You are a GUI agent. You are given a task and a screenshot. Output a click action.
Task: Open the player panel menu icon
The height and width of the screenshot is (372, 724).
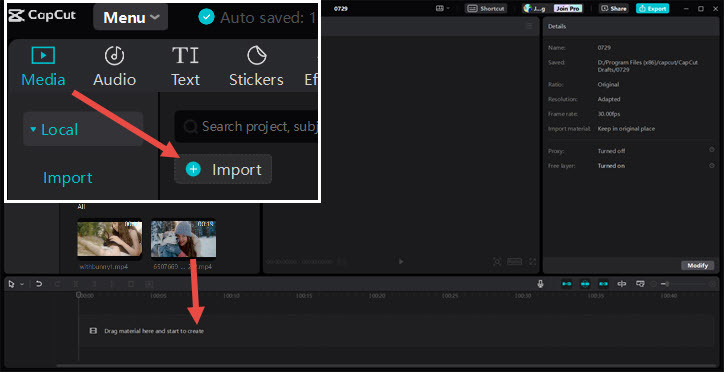tap(530, 26)
